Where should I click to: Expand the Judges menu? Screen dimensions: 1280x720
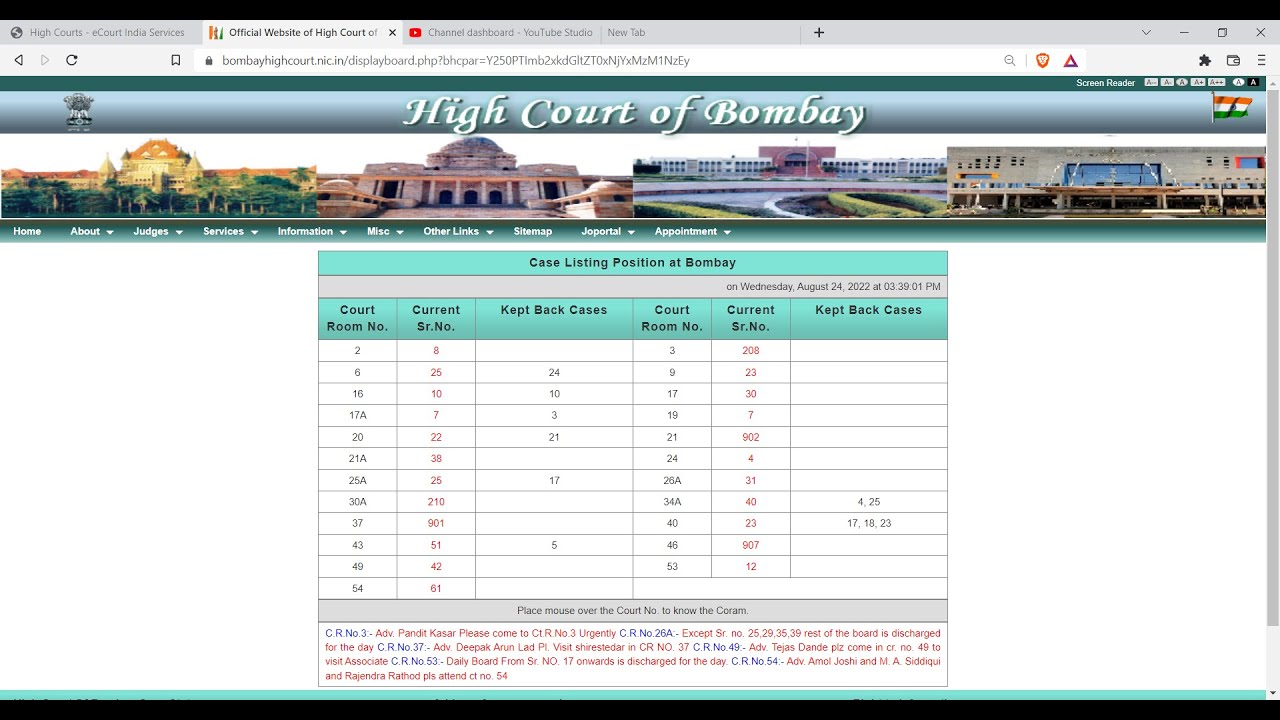tap(158, 231)
